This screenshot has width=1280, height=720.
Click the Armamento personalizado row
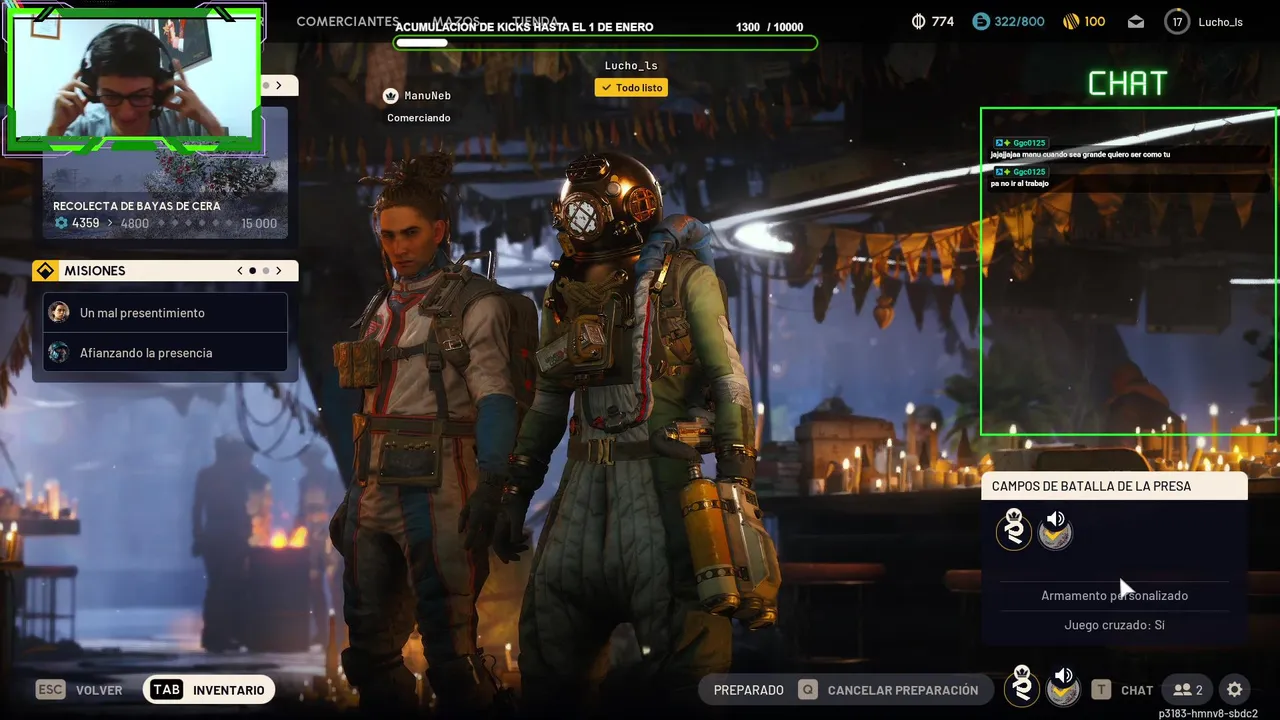coord(1114,596)
